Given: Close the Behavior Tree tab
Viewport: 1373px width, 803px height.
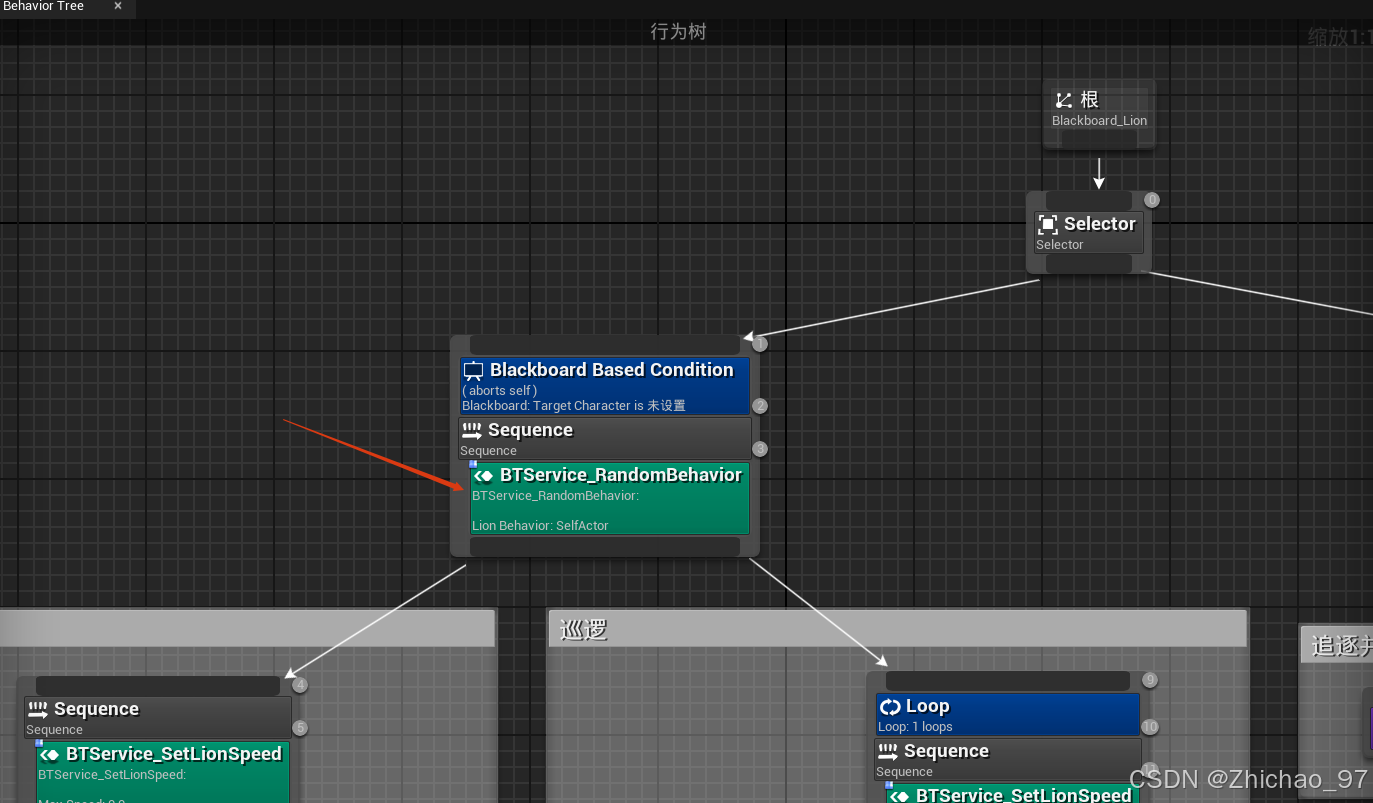Looking at the screenshot, I should (x=118, y=6).
